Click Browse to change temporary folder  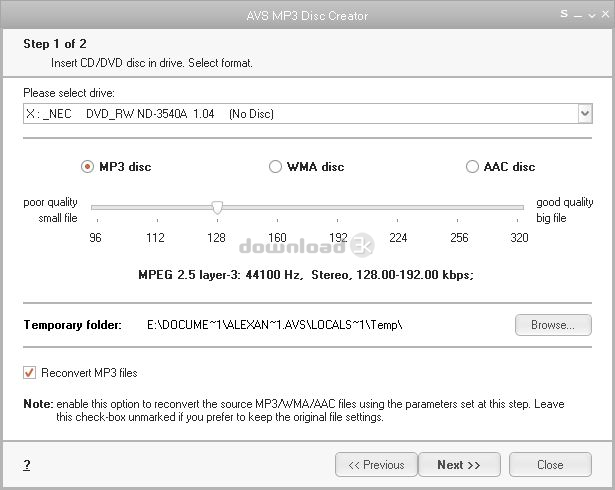(553, 325)
